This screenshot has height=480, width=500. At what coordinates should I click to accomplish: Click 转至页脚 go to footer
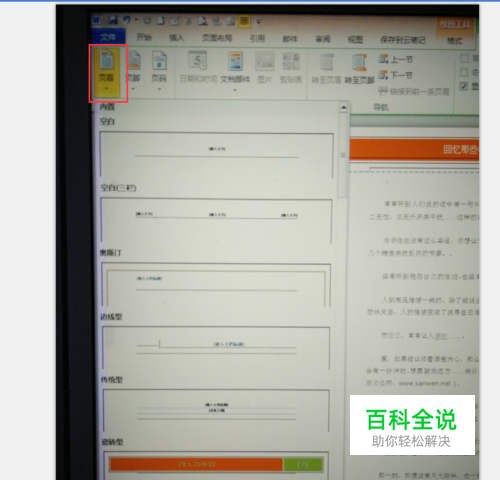pos(359,69)
